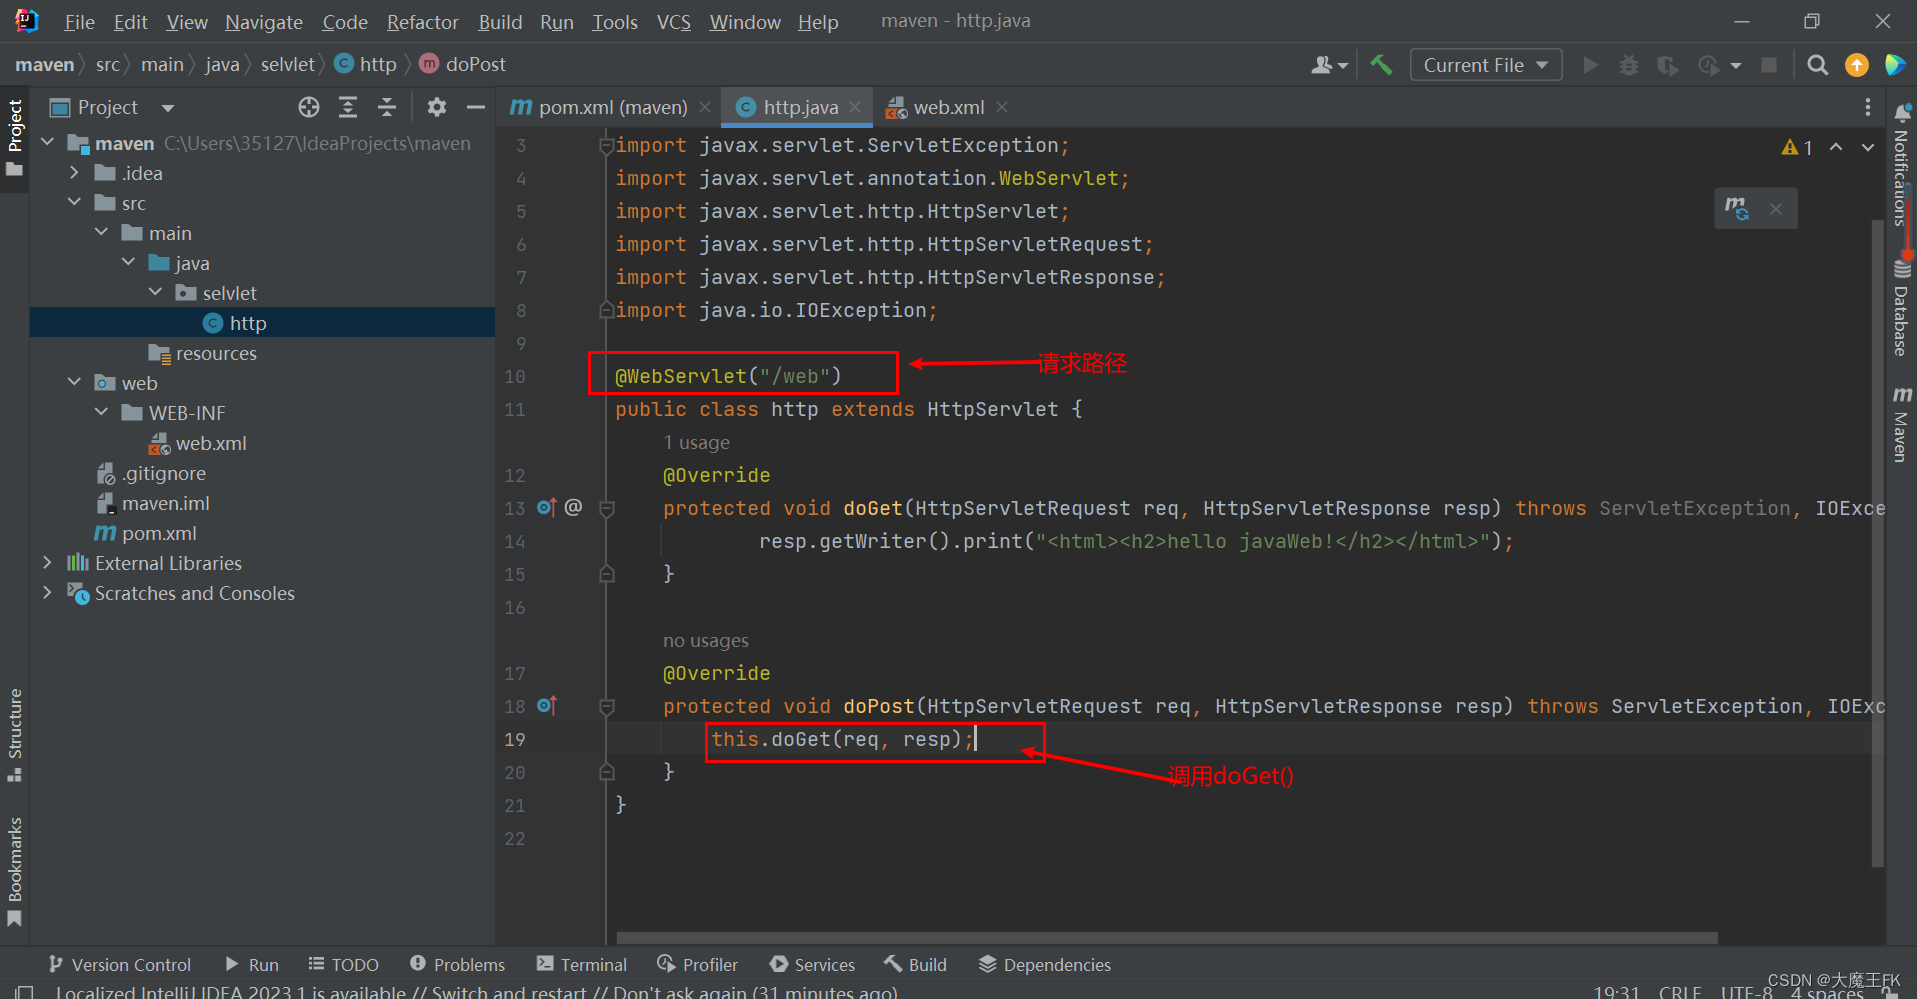This screenshot has height=999, width=1917.
Task: Toggle the Bookmarks tool window
Action: tap(15, 871)
